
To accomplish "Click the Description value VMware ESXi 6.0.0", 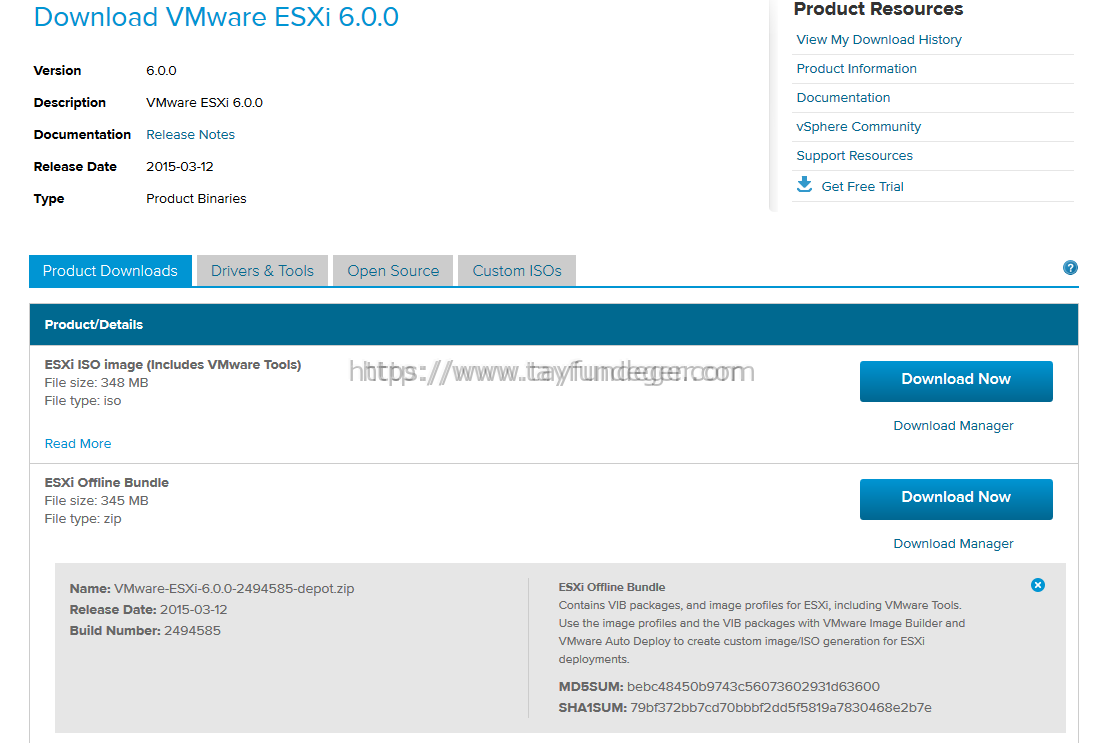I will tap(204, 103).
